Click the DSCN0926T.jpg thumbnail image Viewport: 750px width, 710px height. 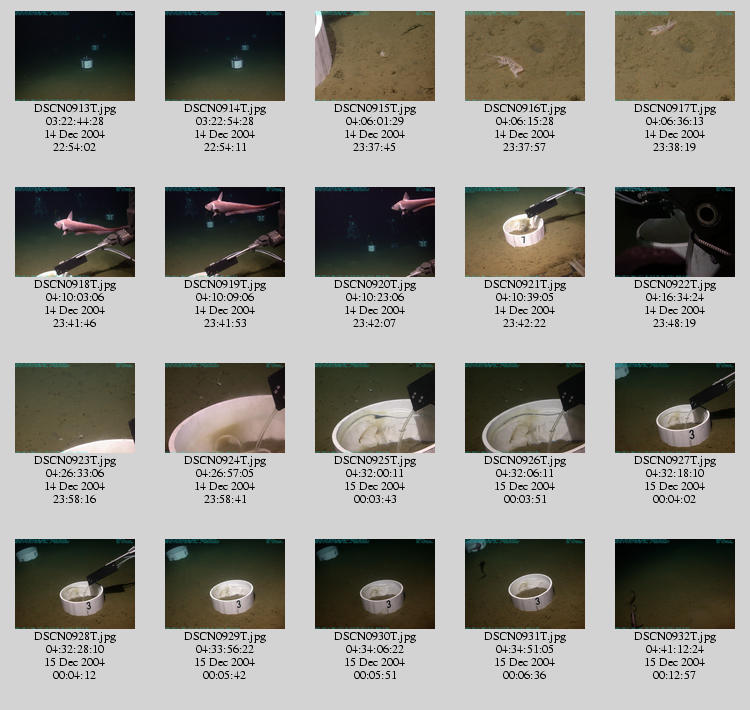click(x=525, y=408)
